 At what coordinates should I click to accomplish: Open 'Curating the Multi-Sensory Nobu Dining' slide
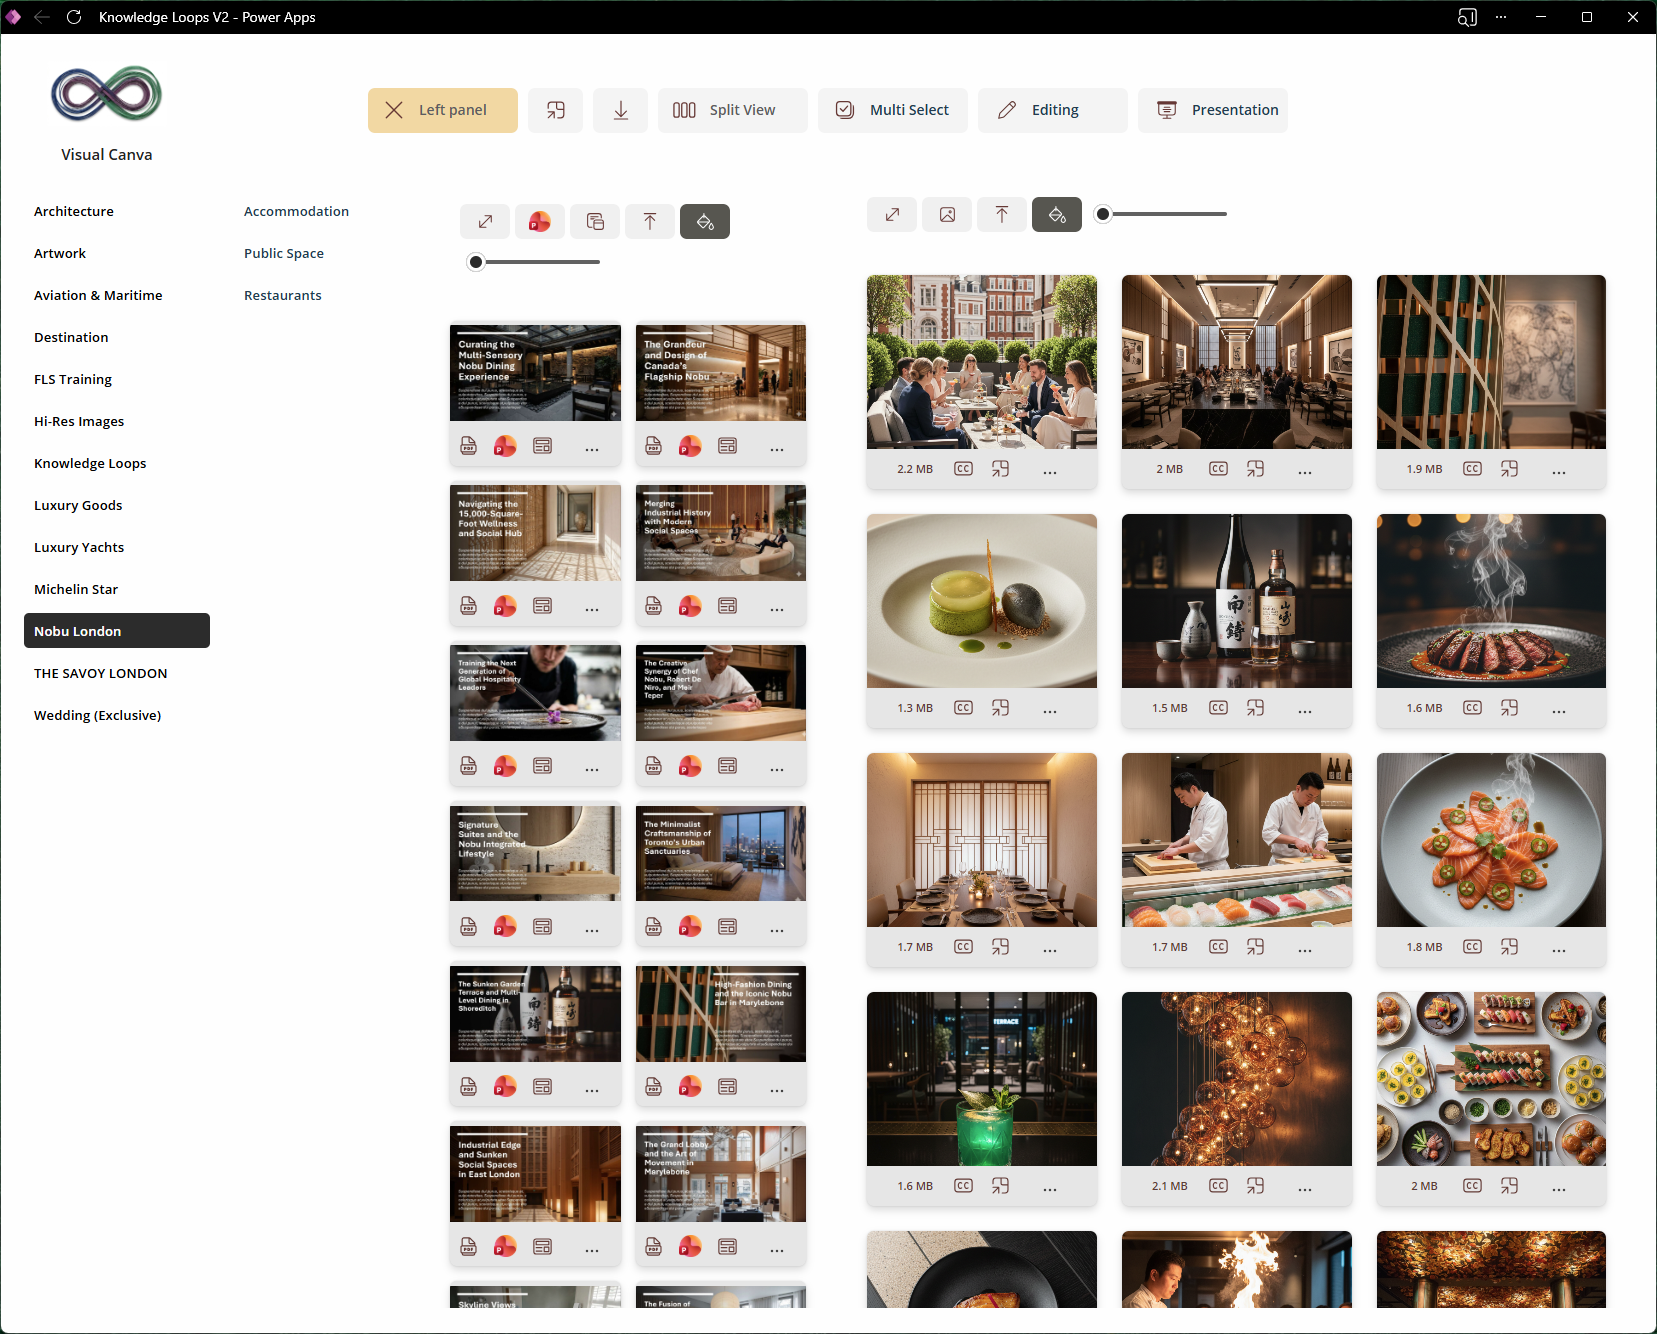pyautogui.click(x=535, y=373)
